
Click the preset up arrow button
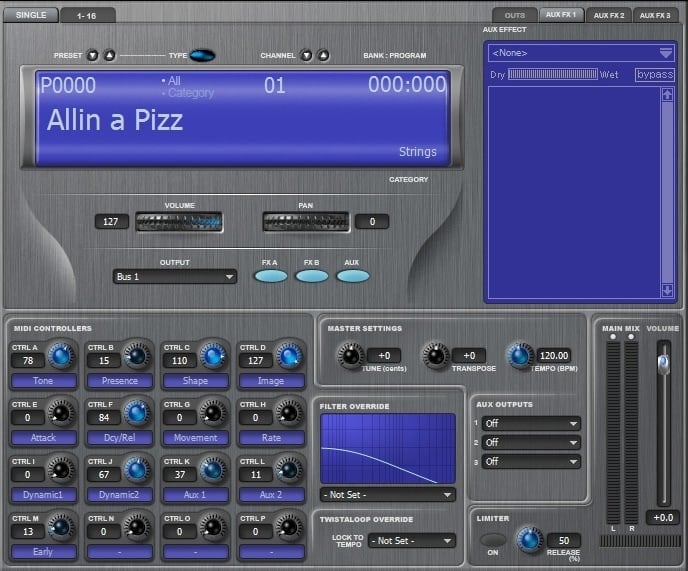(x=110, y=56)
